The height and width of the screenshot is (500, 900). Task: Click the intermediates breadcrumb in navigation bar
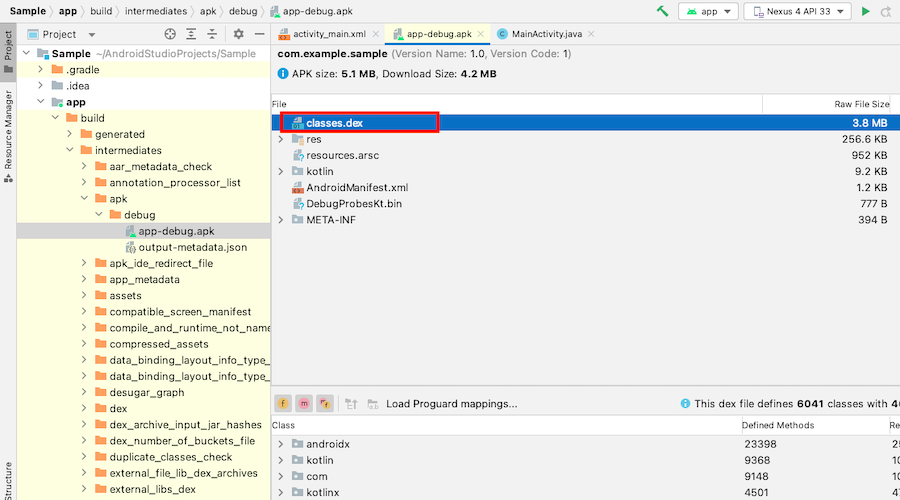[156, 11]
